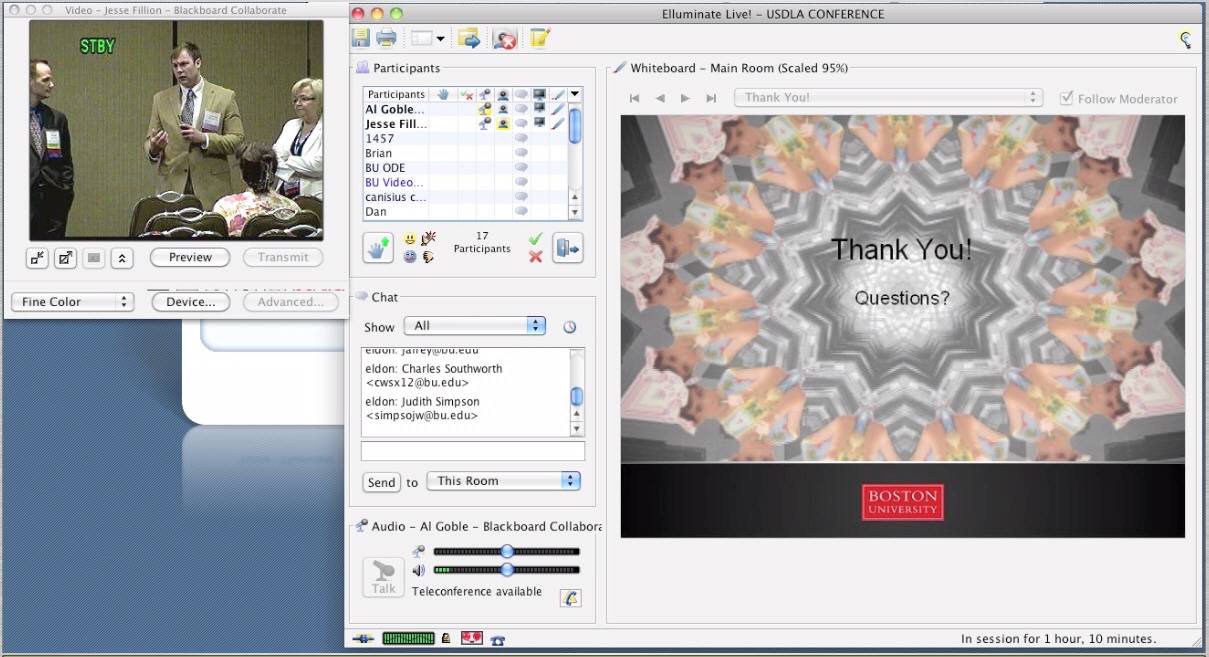Image resolution: width=1209 pixels, height=657 pixels.
Task: Select BU ODE in the participants list
Action: 386,168
